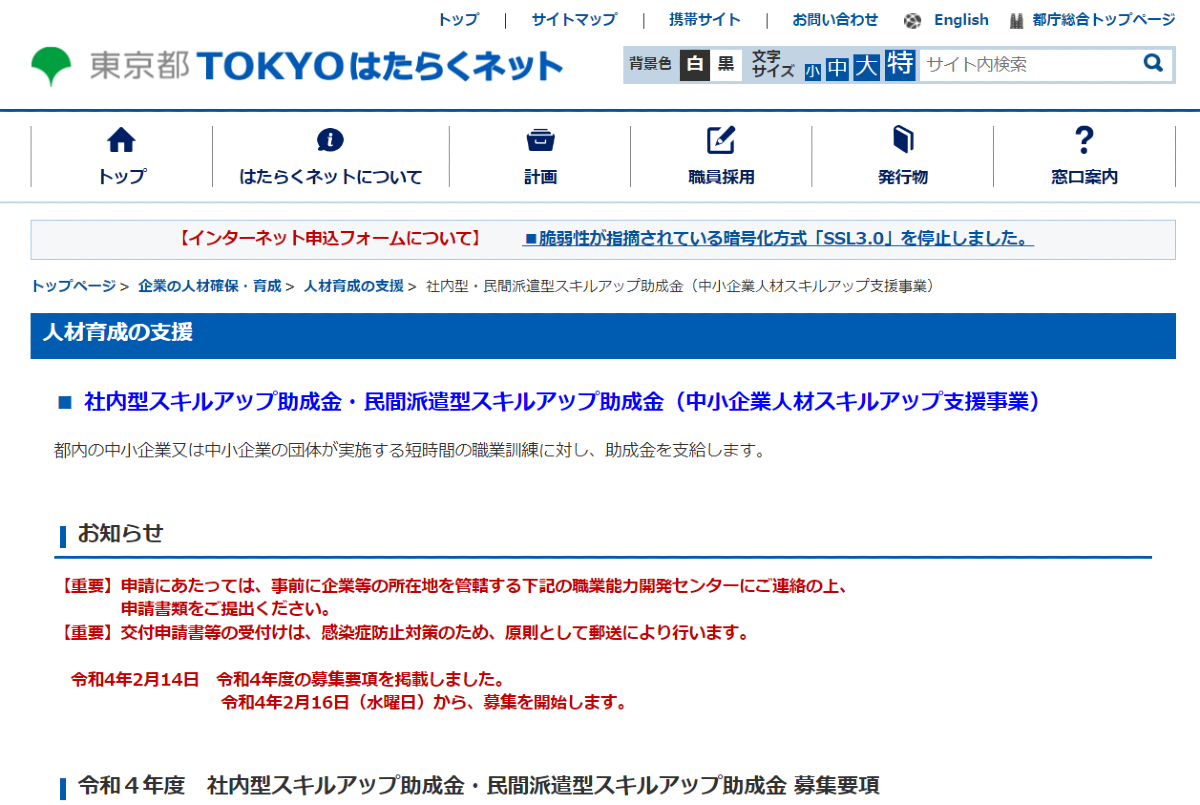Open お問い合わせ from the top menu
The width and height of the screenshot is (1200, 805).
point(834,19)
